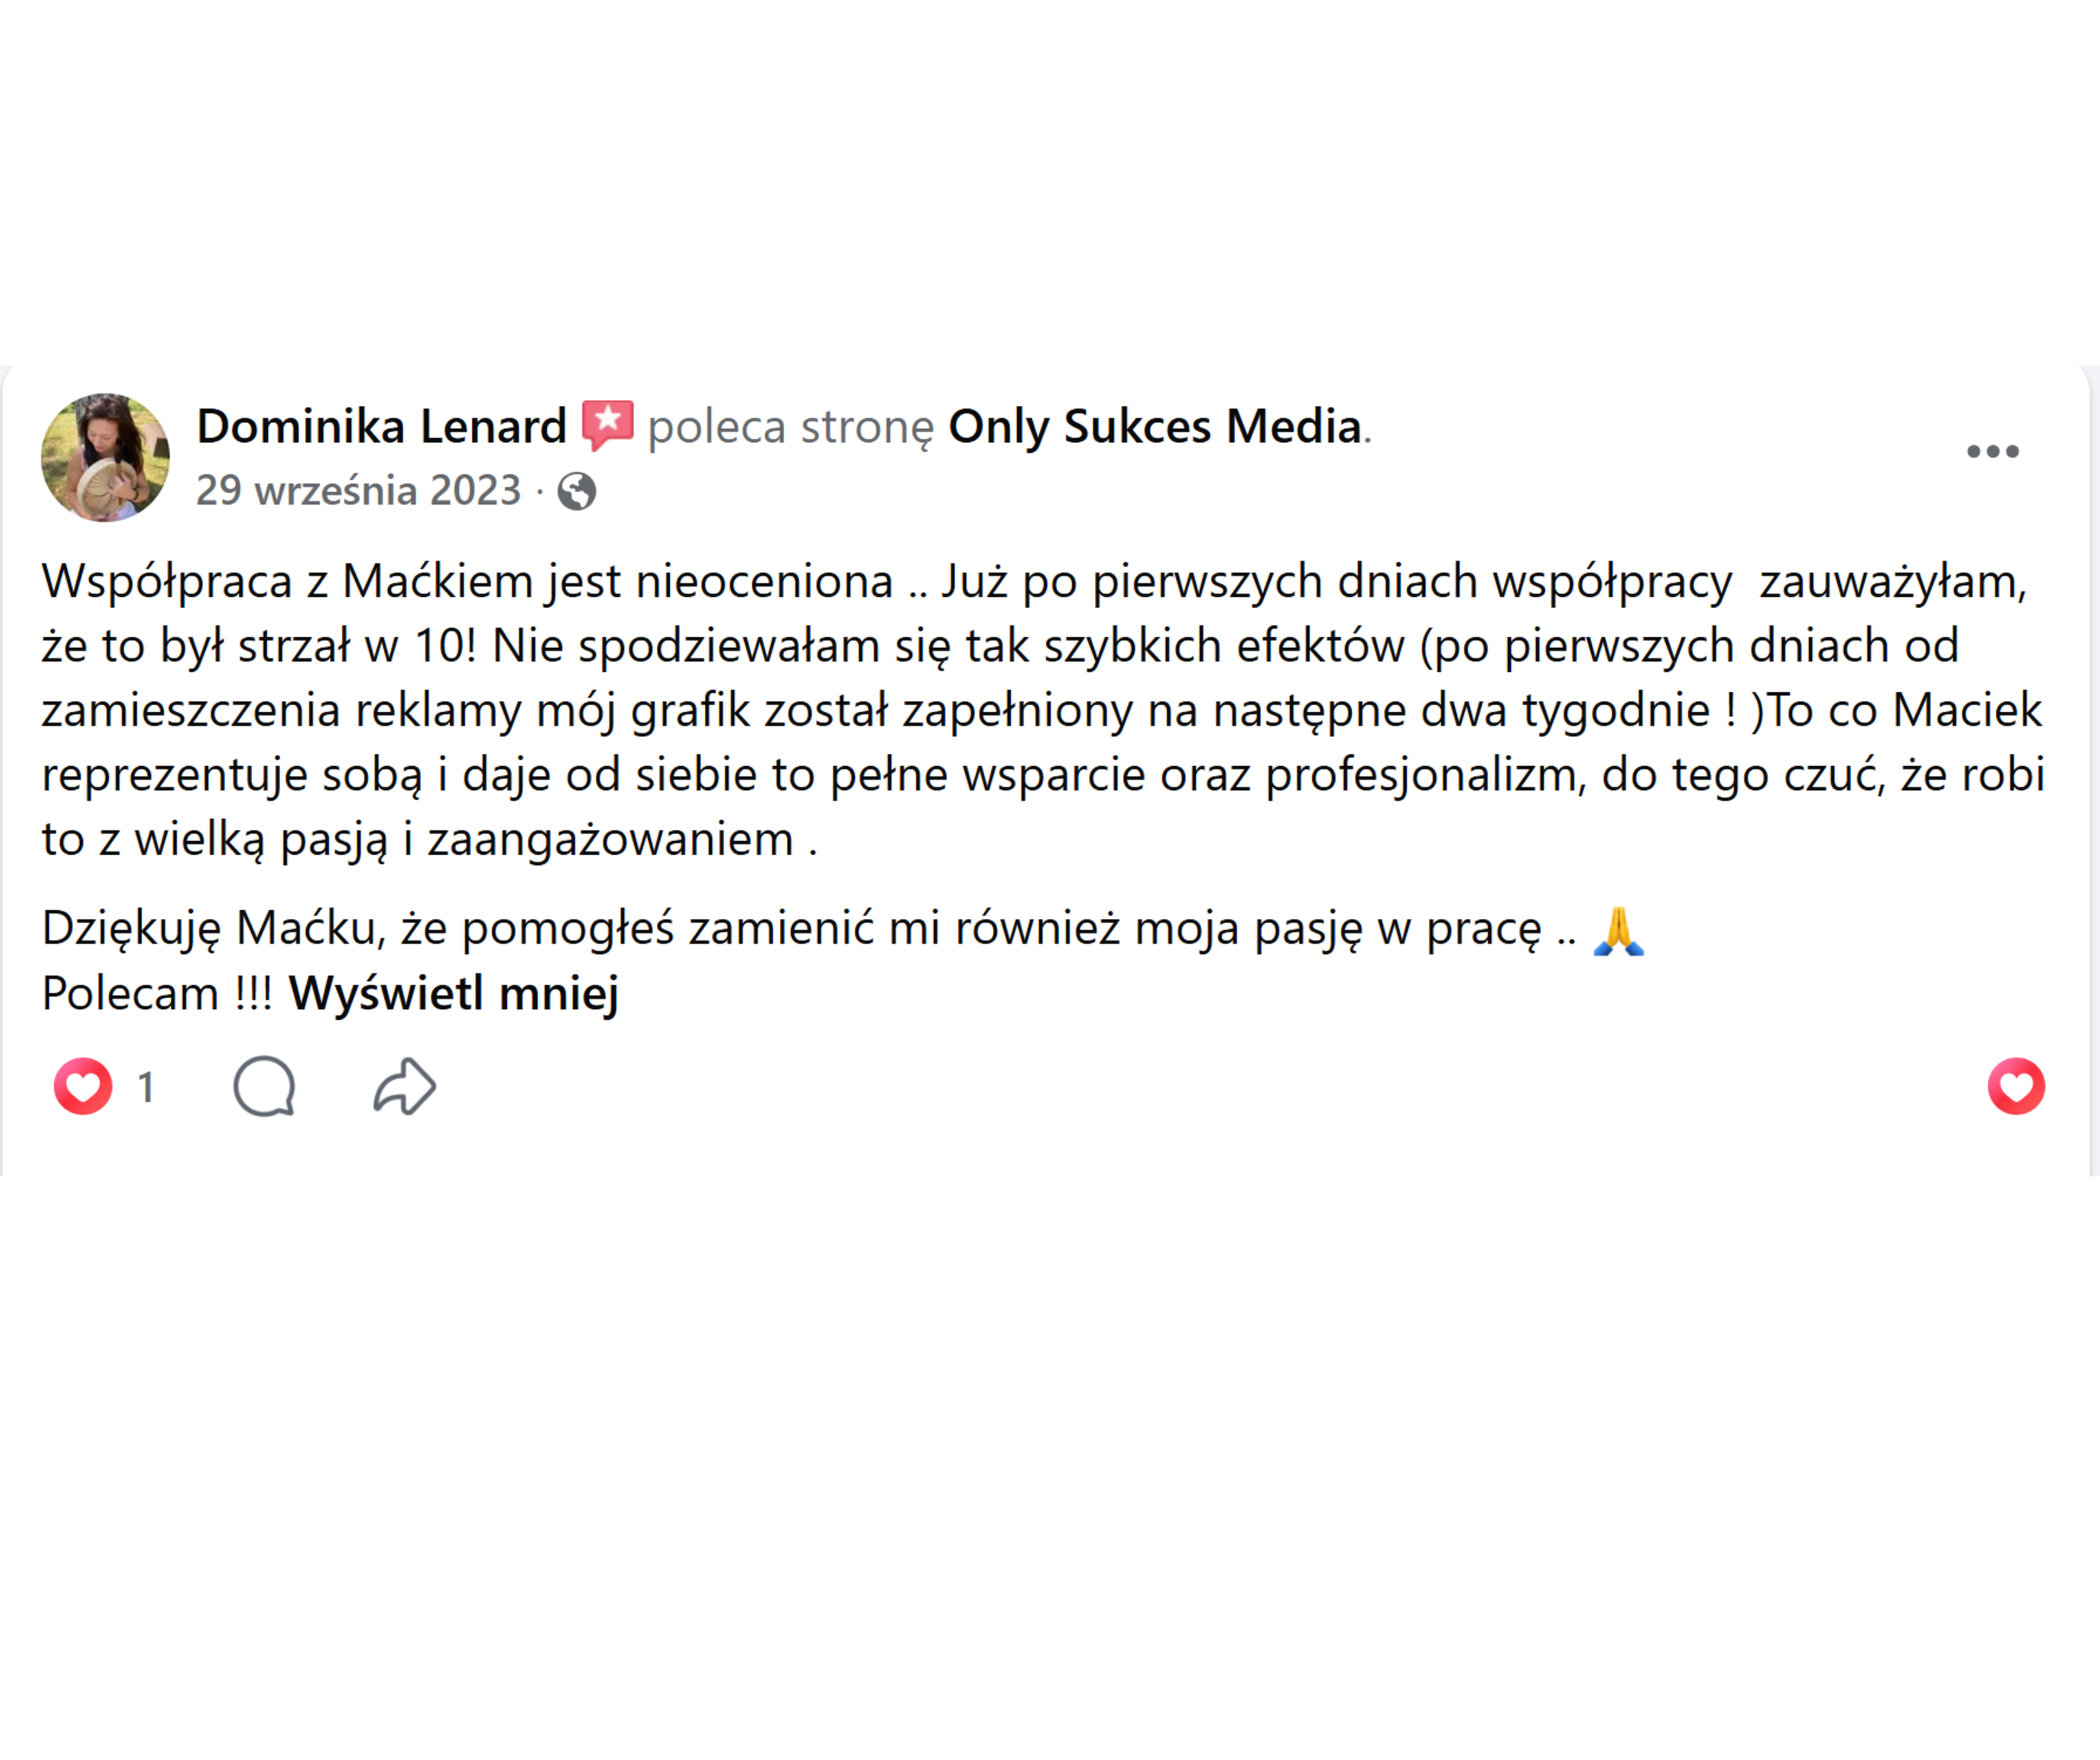Screen dimensions: 2100x1760
Task: Open the reactions count showing 1
Action: pyautogui.click(x=146, y=1087)
